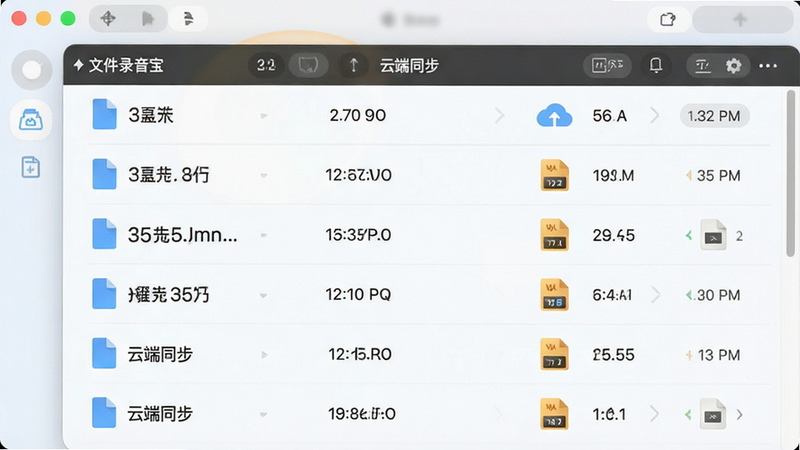The width and height of the screenshot is (800, 450).
Task: Click the file icon of row 㸽㐬35㸦
Action: pyautogui.click(x=104, y=293)
